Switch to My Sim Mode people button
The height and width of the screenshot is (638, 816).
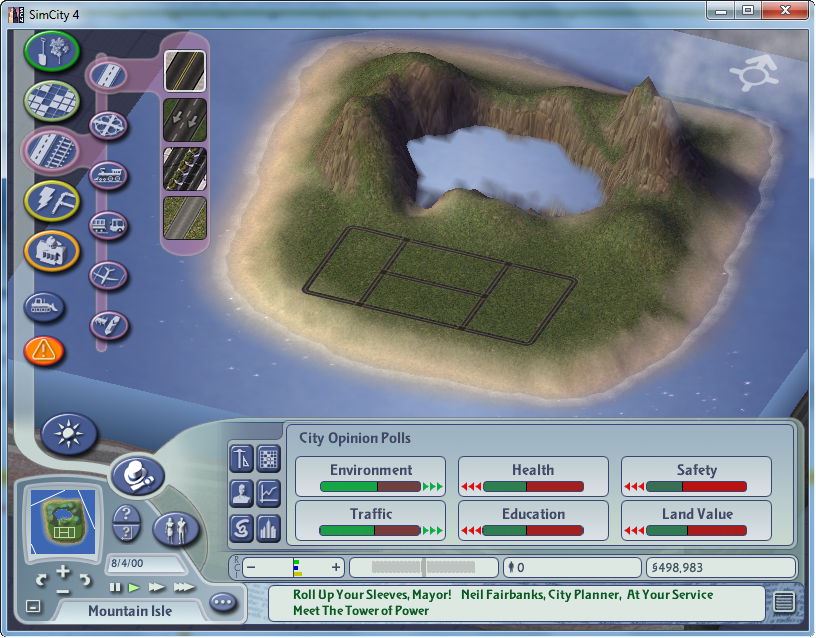point(176,528)
